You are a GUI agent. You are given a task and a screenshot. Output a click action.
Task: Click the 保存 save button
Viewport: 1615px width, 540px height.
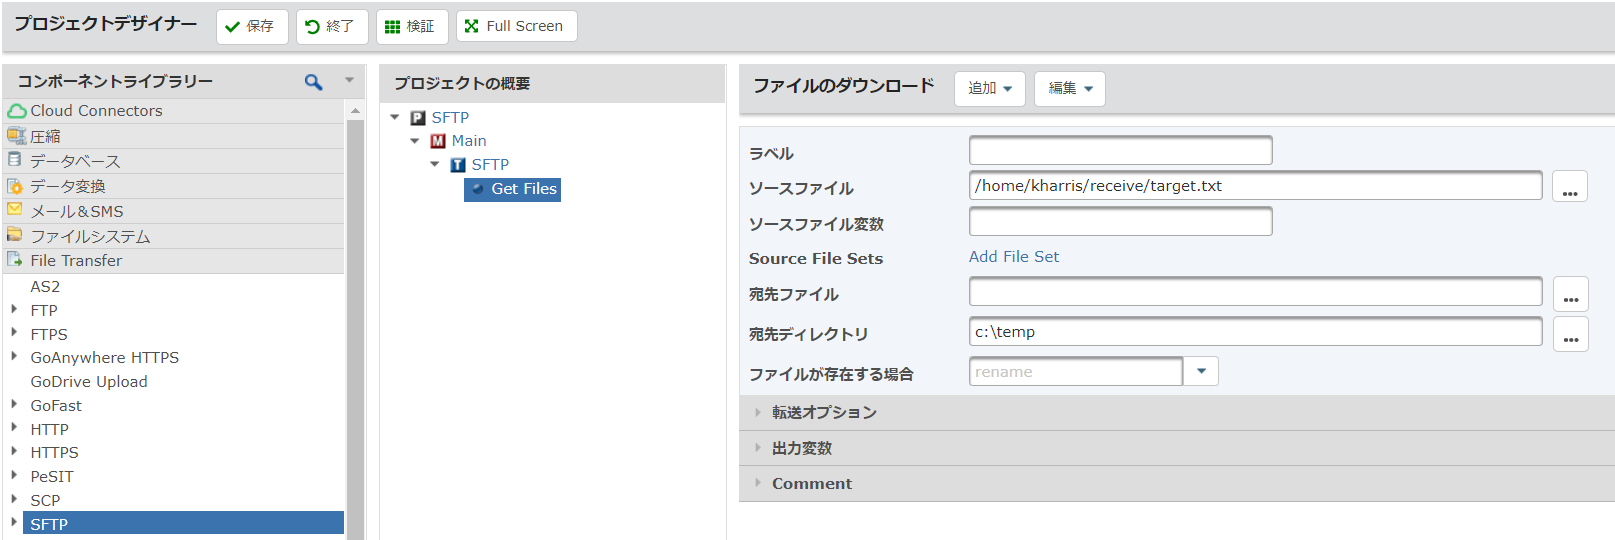tap(252, 27)
